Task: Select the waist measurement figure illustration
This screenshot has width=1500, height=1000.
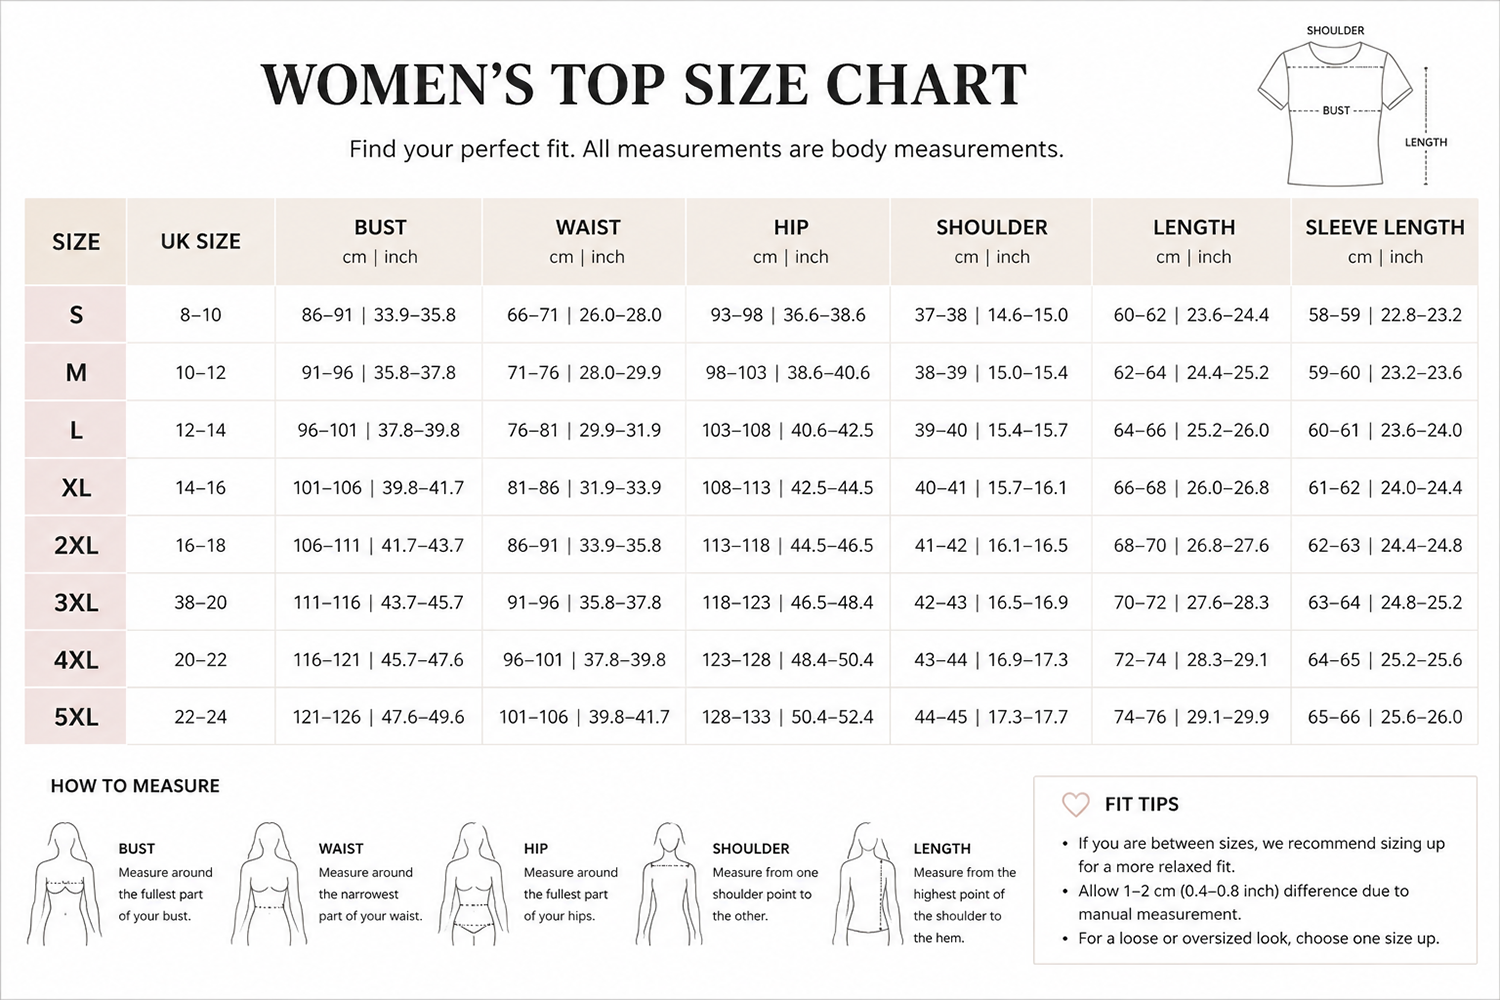Action: point(267,883)
